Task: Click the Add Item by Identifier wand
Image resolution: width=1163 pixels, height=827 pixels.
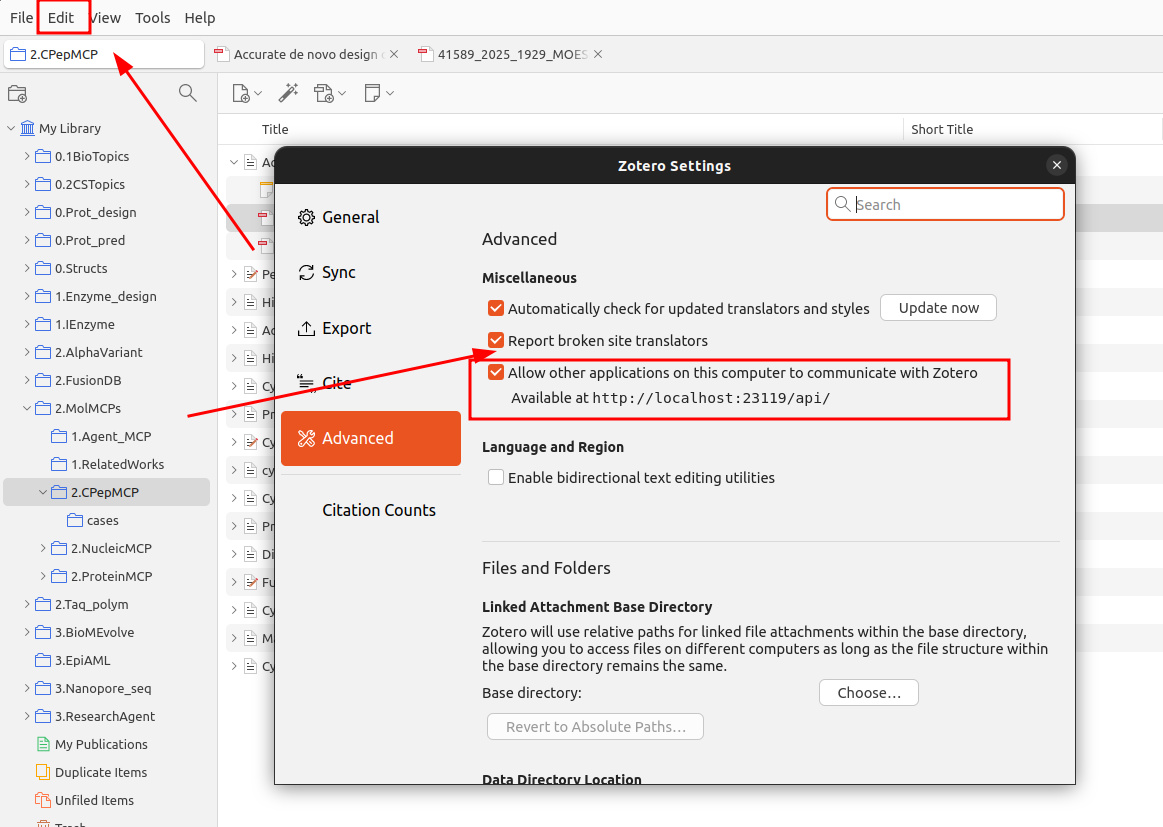Action: click(x=288, y=93)
